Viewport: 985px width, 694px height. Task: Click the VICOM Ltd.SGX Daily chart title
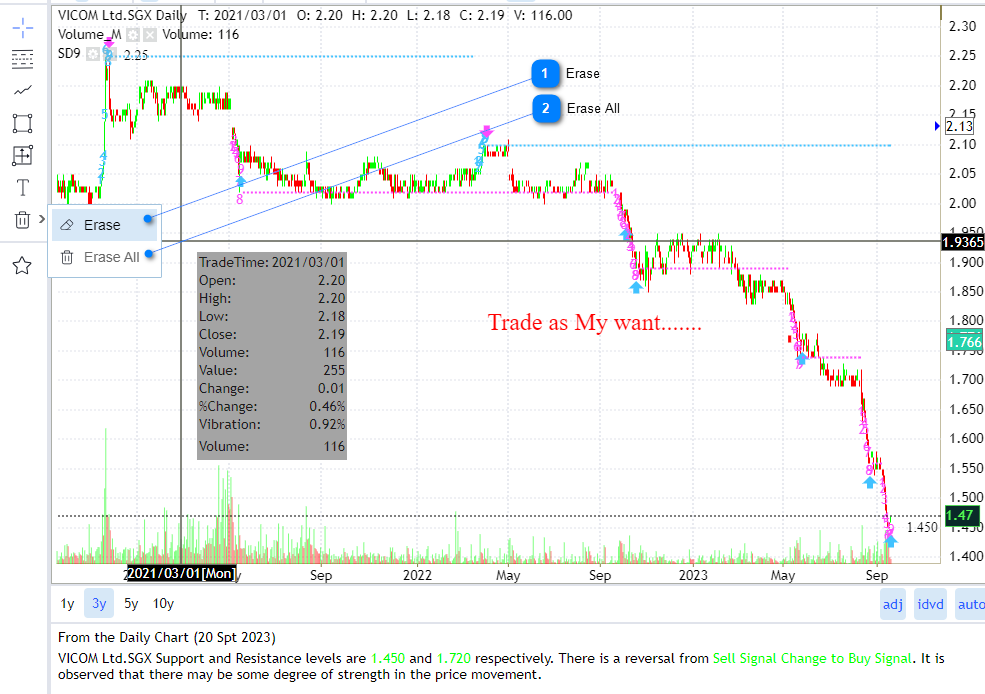pyautogui.click(x=122, y=16)
